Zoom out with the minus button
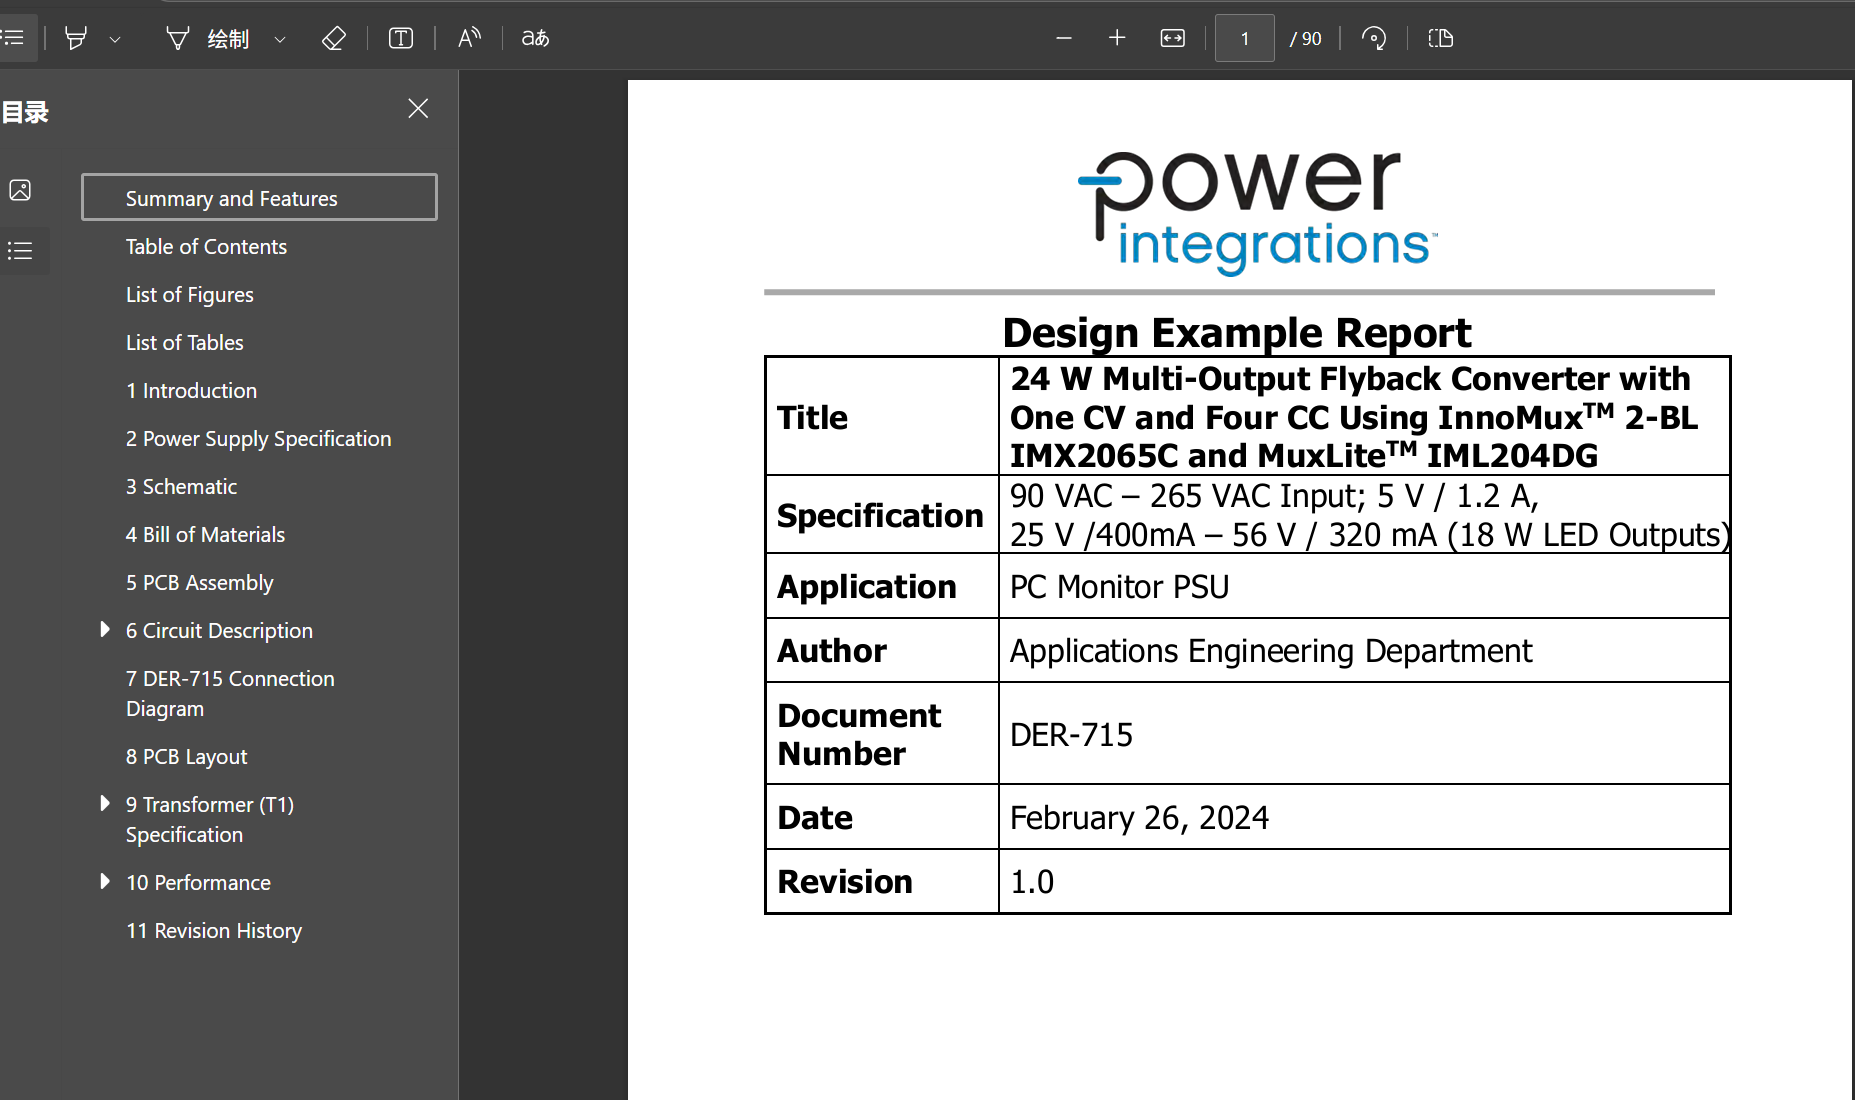The height and width of the screenshot is (1100, 1855). point(1064,38)
